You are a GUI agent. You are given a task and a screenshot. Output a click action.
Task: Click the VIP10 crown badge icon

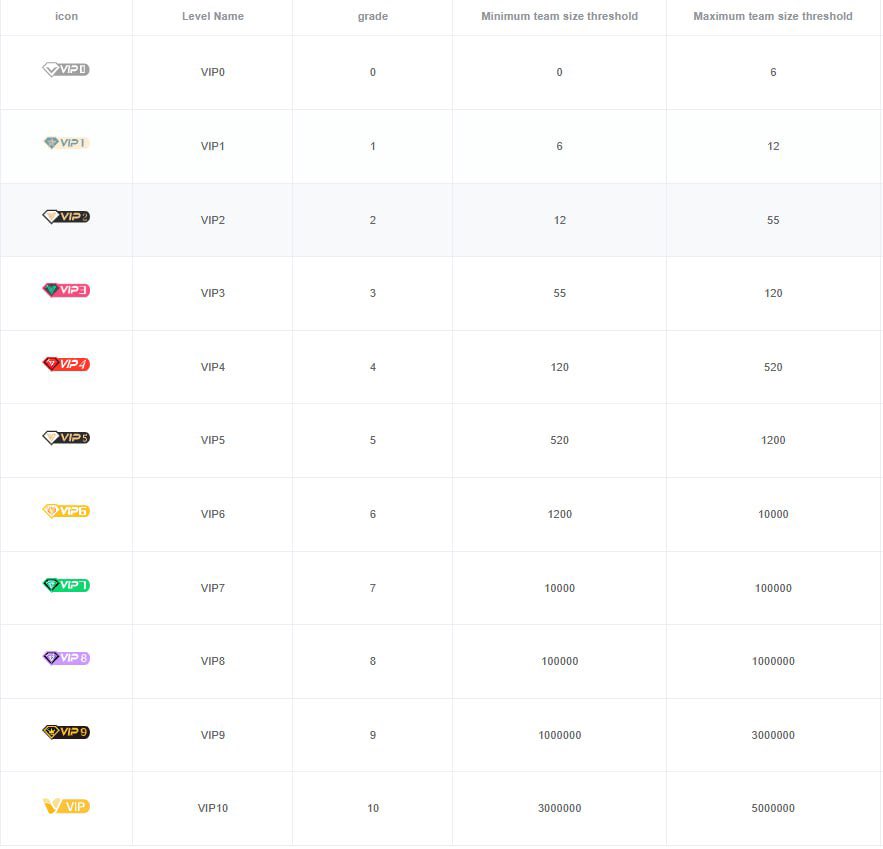click(x=66, y=805)
